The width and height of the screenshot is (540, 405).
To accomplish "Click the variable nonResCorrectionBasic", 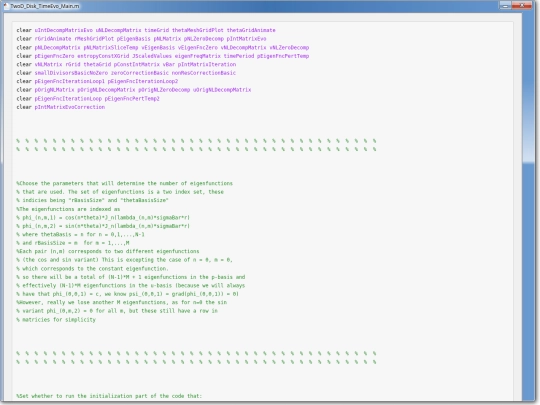I will [x=204, y=73].
